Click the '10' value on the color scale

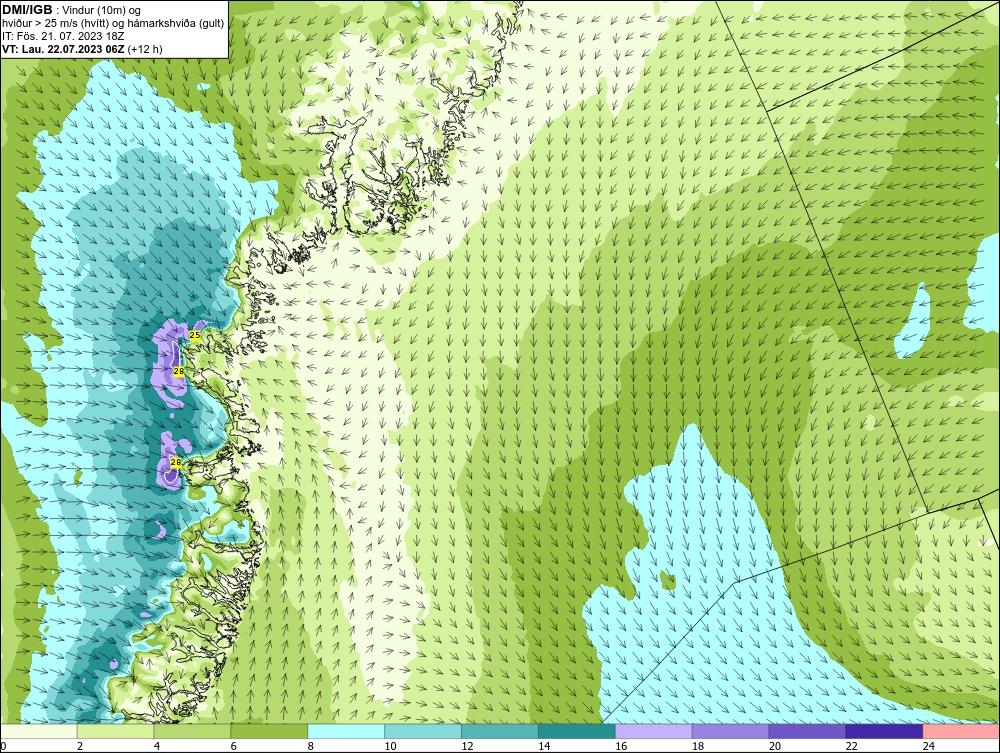point(390,746)
